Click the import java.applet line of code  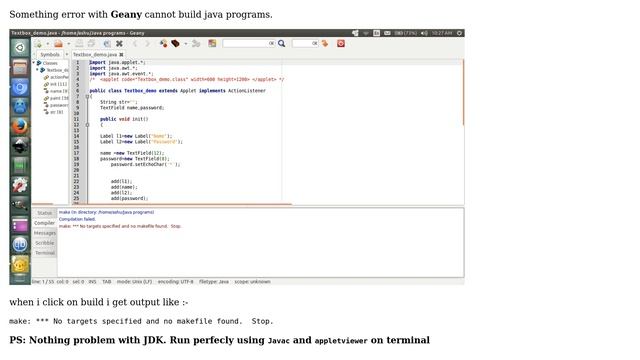point(117,62)
